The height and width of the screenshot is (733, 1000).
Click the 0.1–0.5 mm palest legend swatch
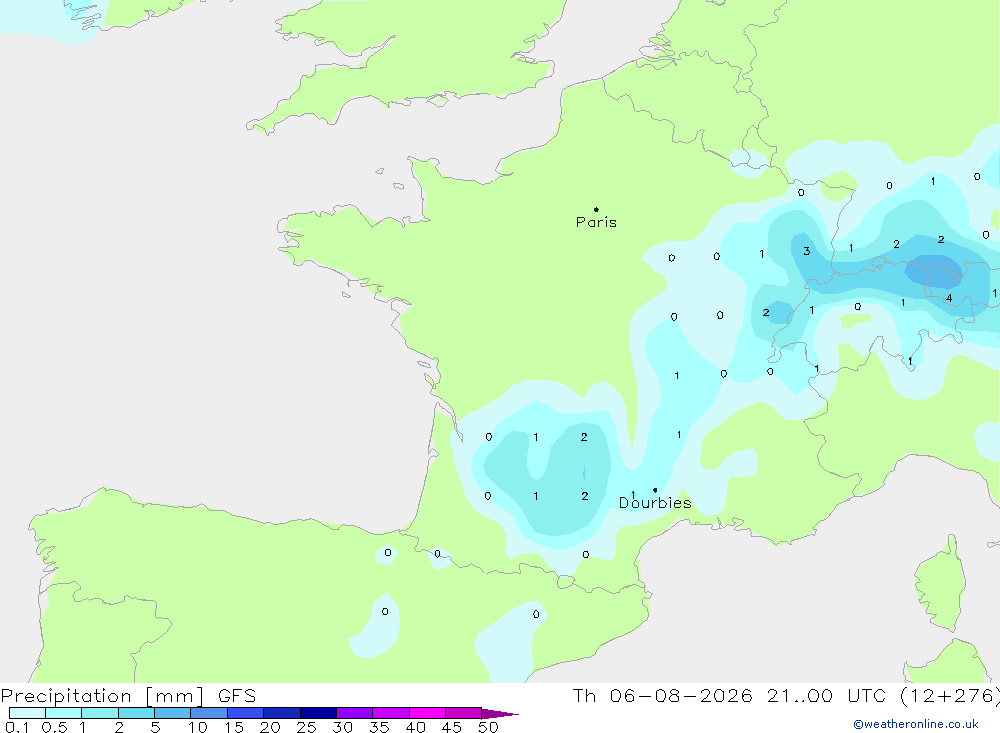coord(27,713)
